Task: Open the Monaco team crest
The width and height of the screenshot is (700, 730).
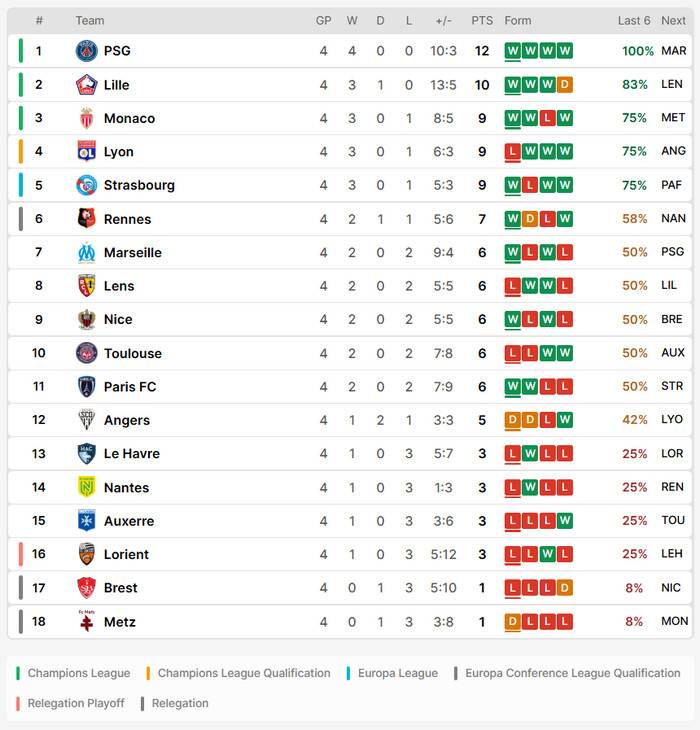Action: (x=87, y=118)
